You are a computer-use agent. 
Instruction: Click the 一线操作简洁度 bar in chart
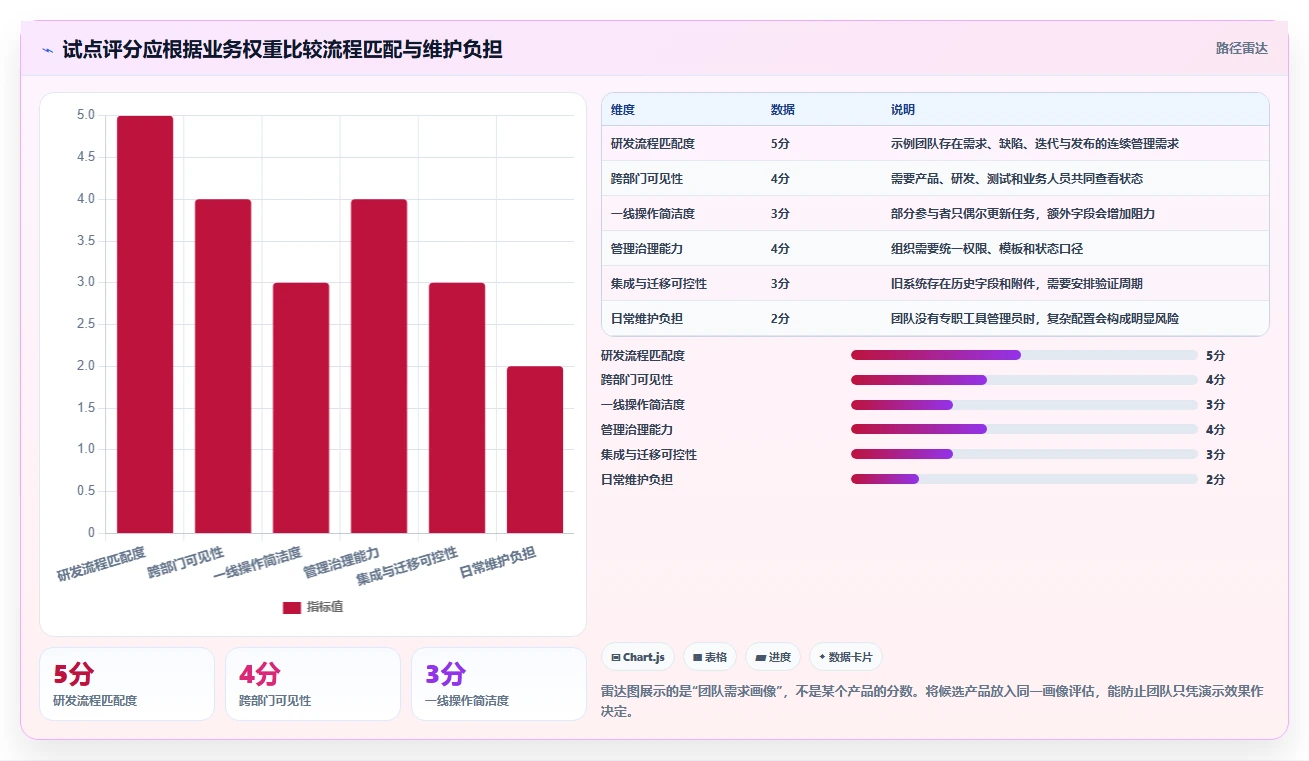[301, 408]
